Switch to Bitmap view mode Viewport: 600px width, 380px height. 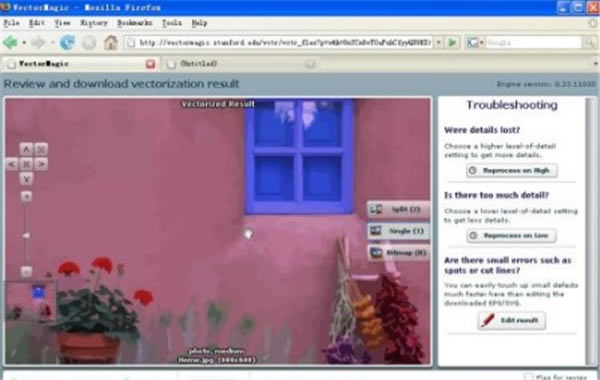point(398,253)
